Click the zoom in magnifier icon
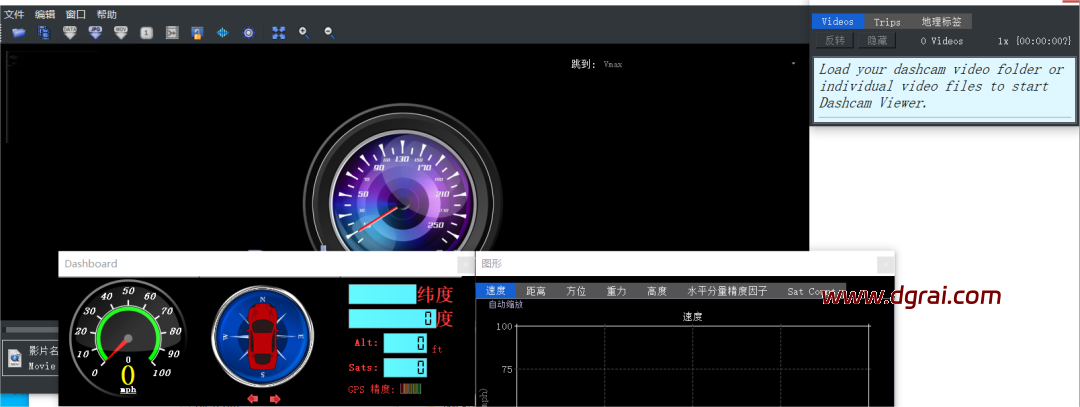The image size is (1080, 407). (x=304, y=33)
